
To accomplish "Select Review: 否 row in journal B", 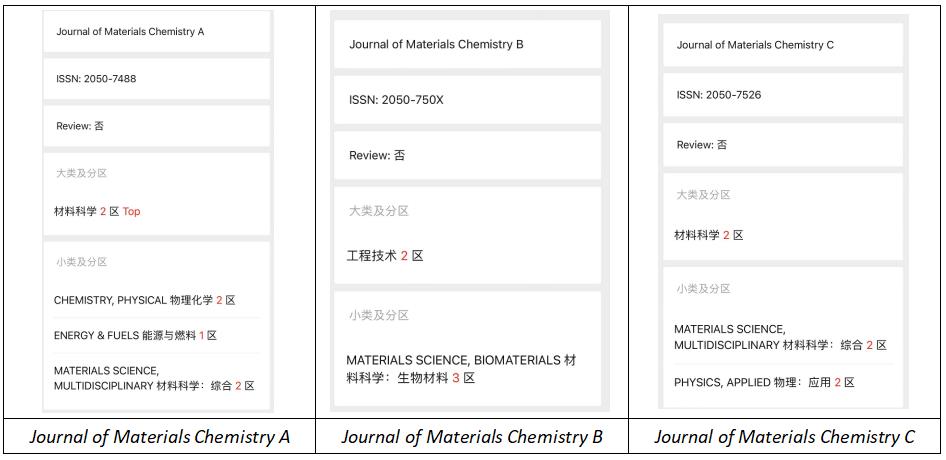I will point(468,155).
